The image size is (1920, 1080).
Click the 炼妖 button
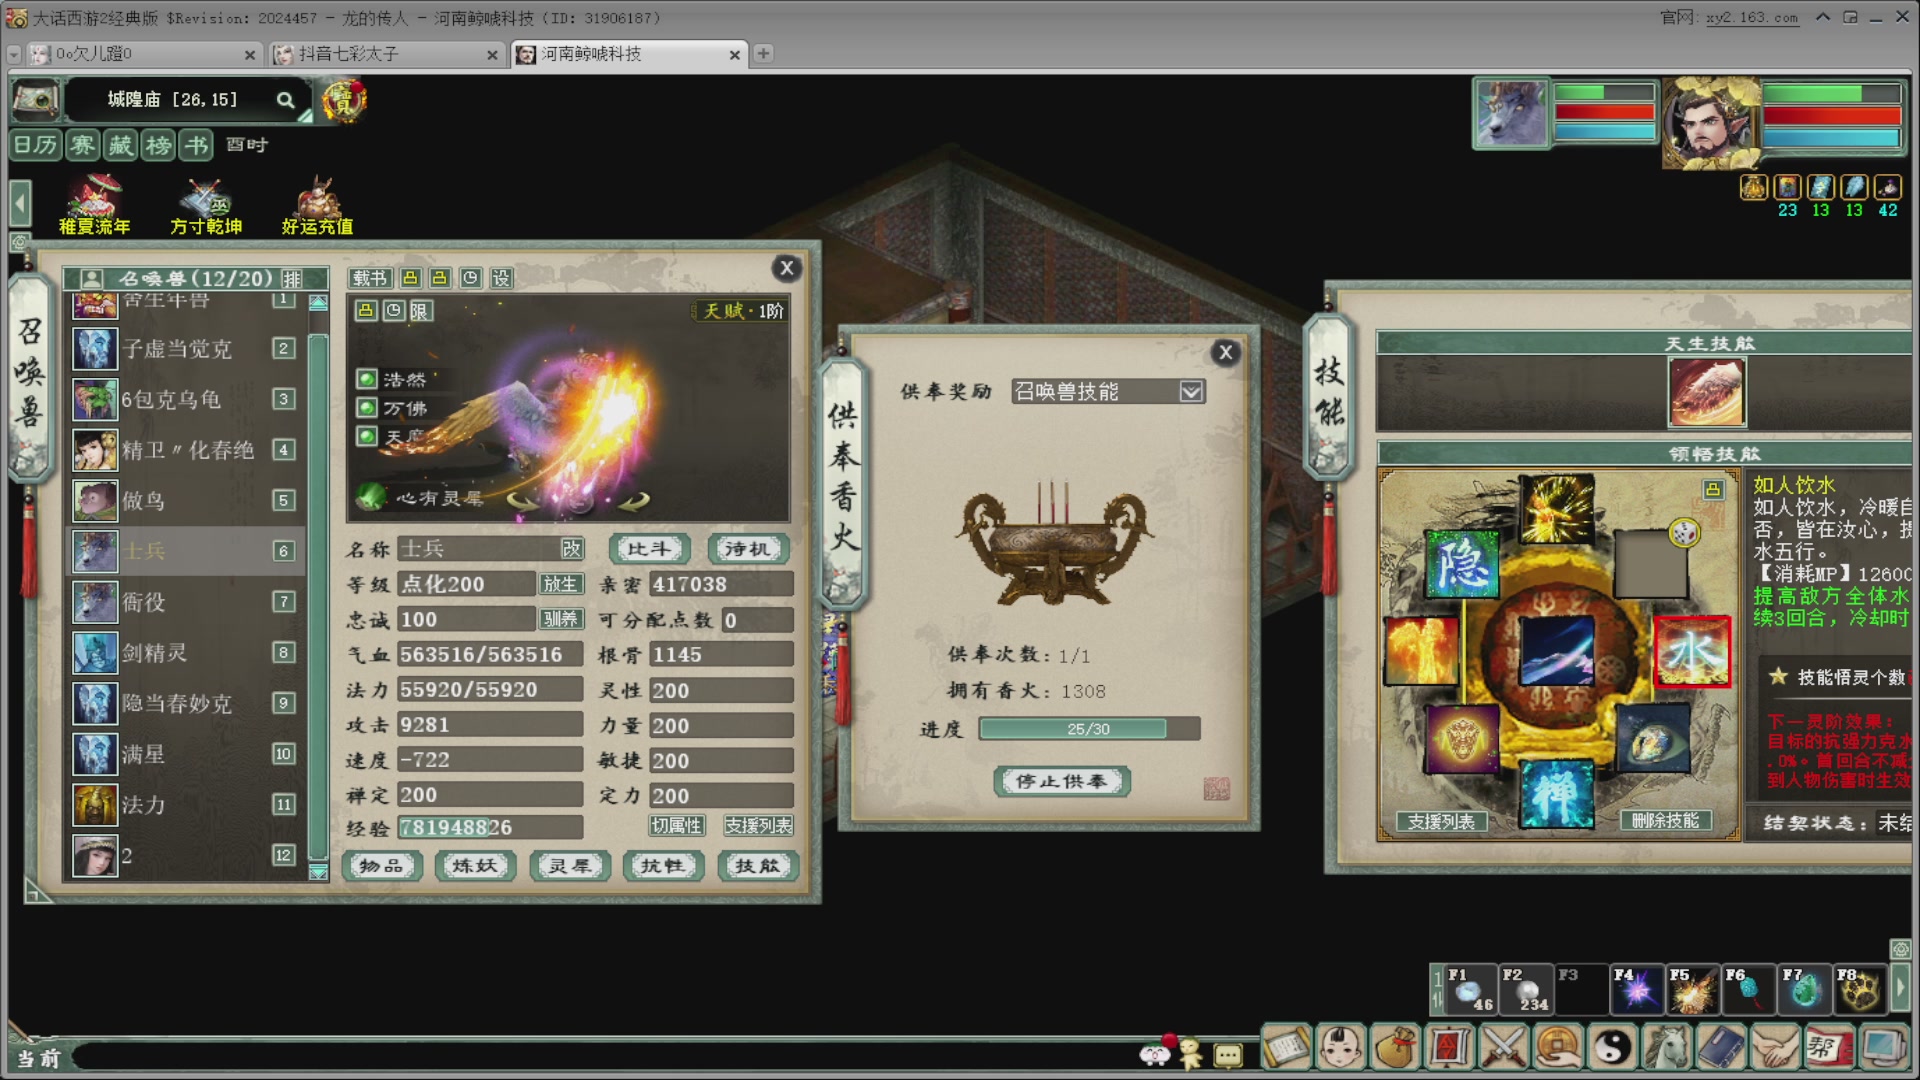[x=475, y=866]
